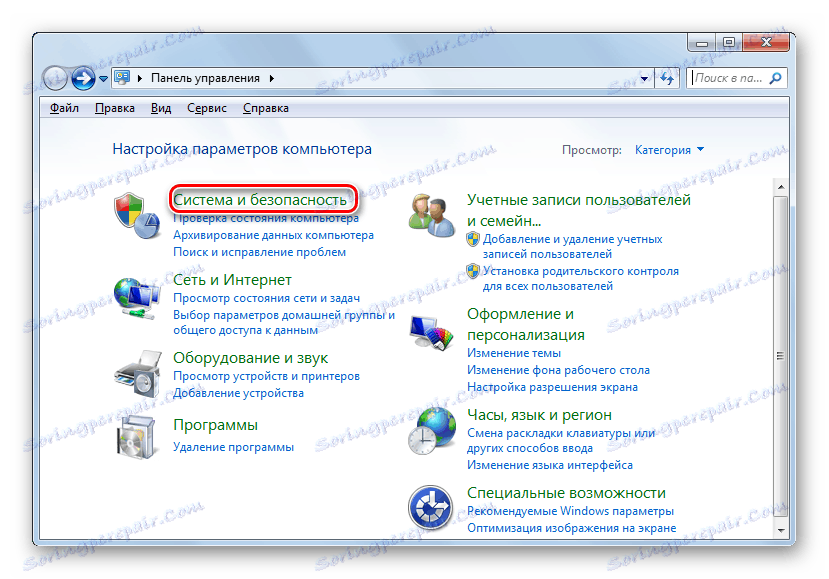Open Специальные возможности category
This screenshot has height=579, width=829.
point(566,493)
